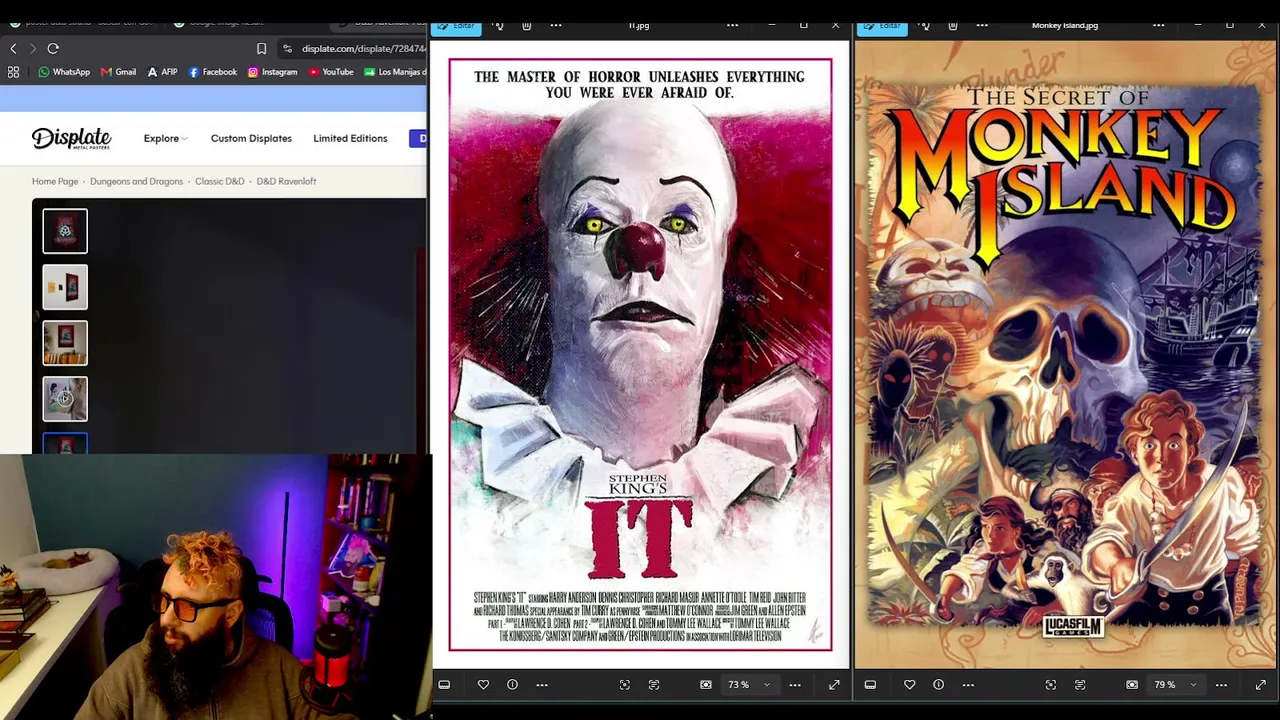Click Editar in the Monkey Island viewer
This screenshot has height=720, width=1280.
[x=883, y=26]
